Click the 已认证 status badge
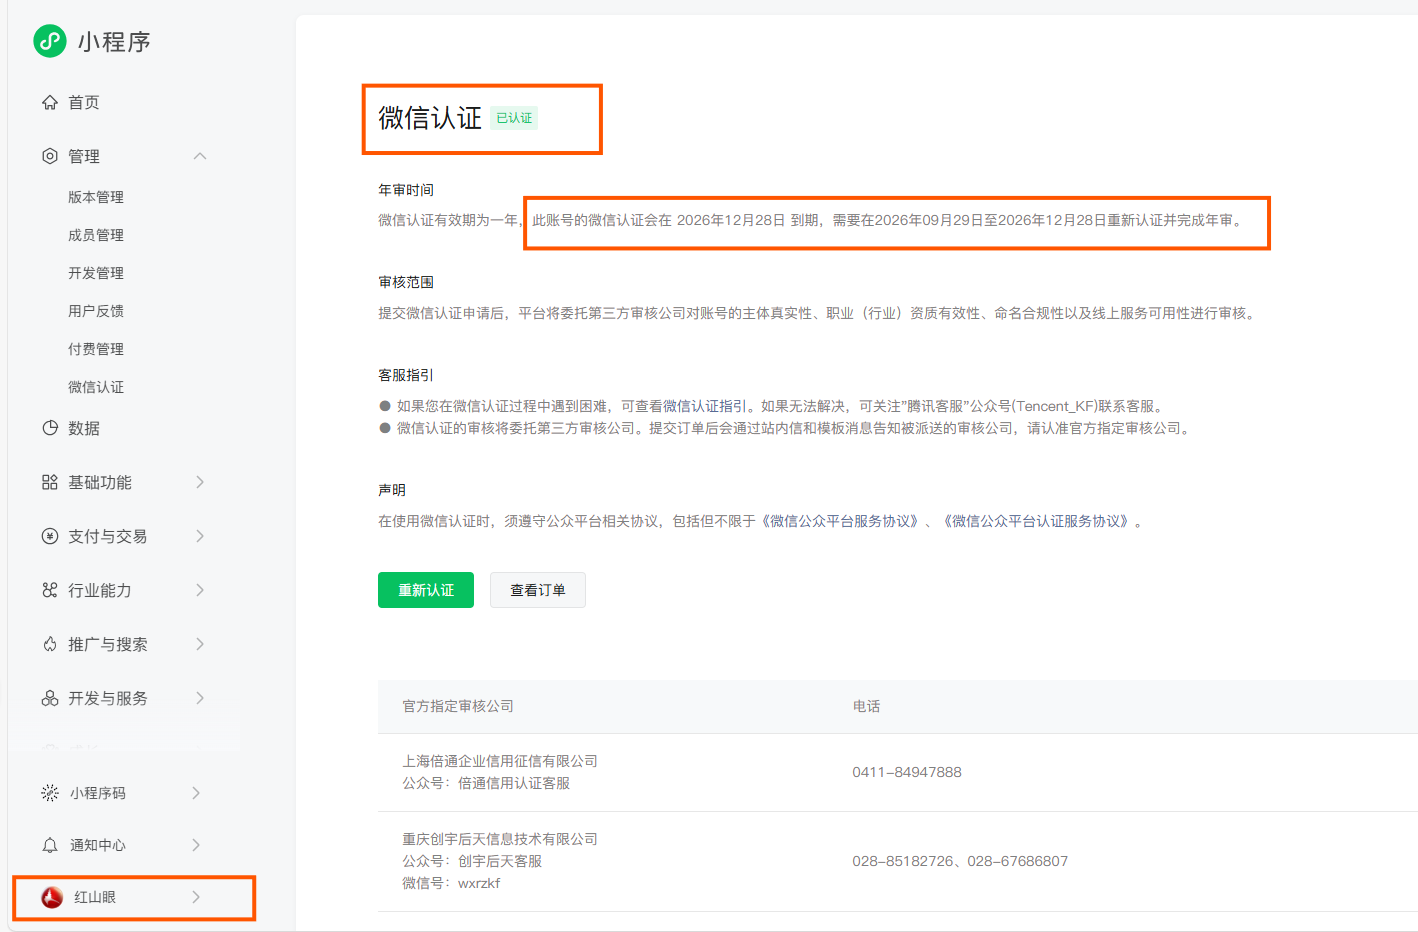This screenshot has width=1418, height=932. [514, 118]
